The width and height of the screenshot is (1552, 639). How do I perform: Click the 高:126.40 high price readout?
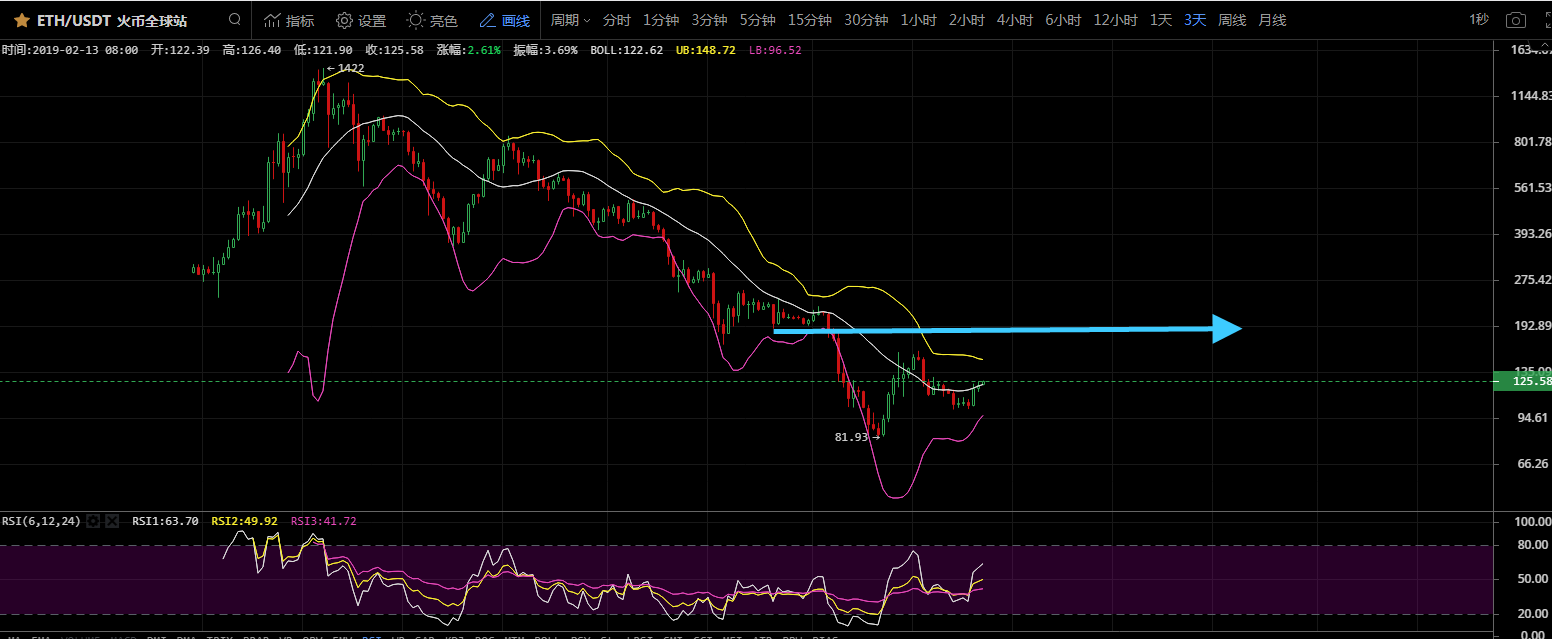click(252, 50)
